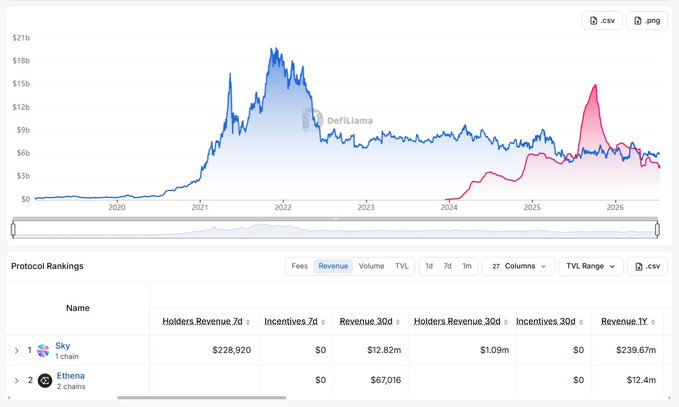679x407 pixels.
Task: Click Sky Revenue 1Y value $239.67m
Action: tap(636, 350)
